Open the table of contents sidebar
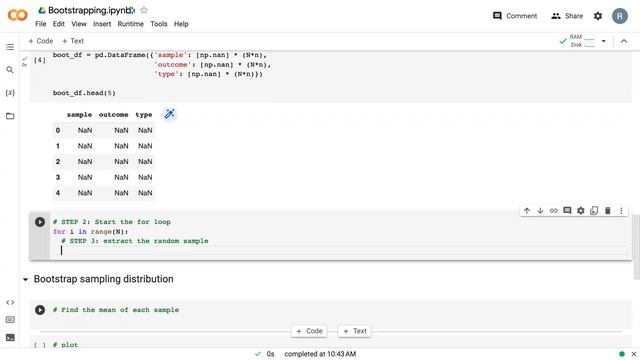640x360 pixels. coord(10,47)
